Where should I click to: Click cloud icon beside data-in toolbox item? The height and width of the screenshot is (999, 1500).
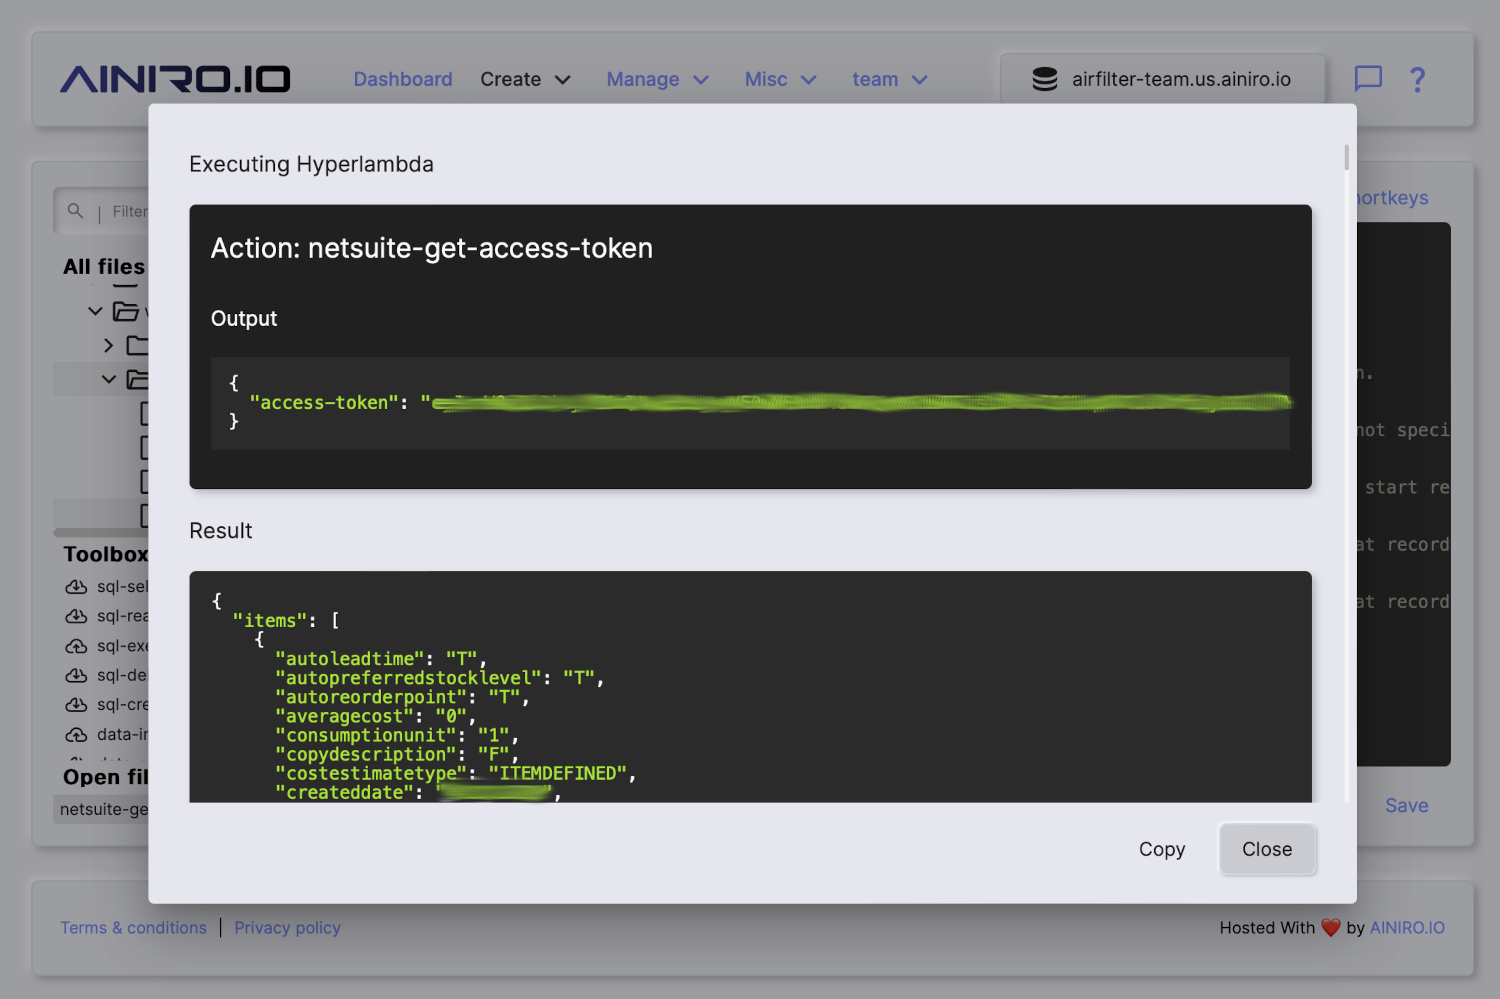point(76,734)
